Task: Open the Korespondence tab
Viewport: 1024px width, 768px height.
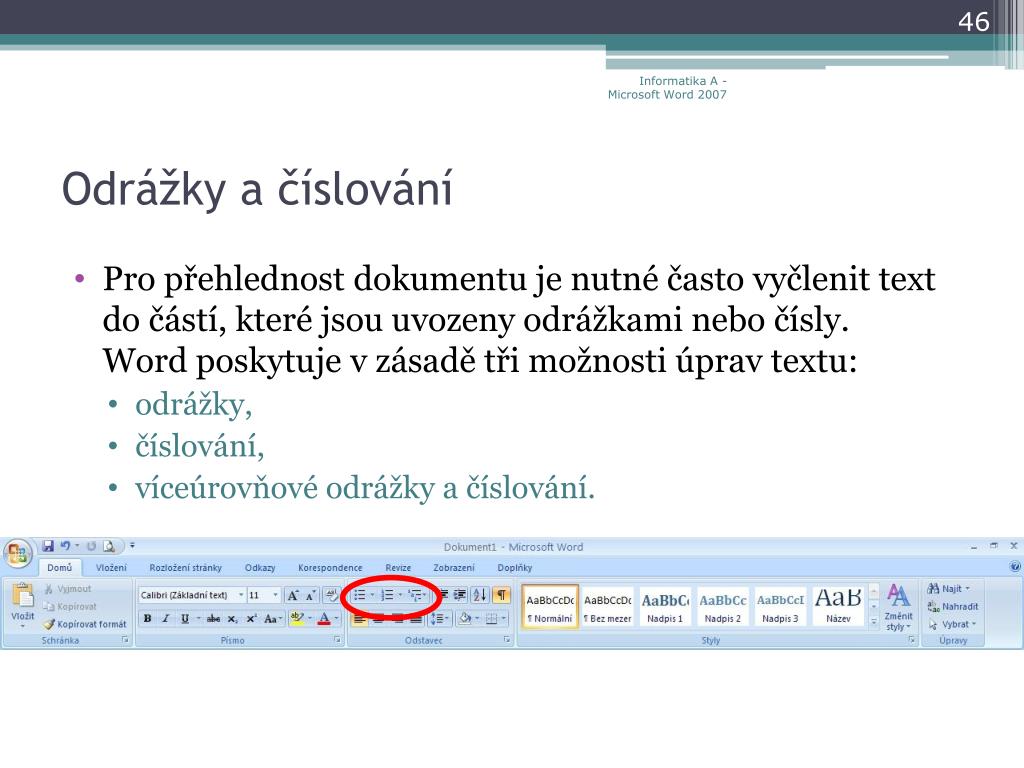Action: (330, 568)
